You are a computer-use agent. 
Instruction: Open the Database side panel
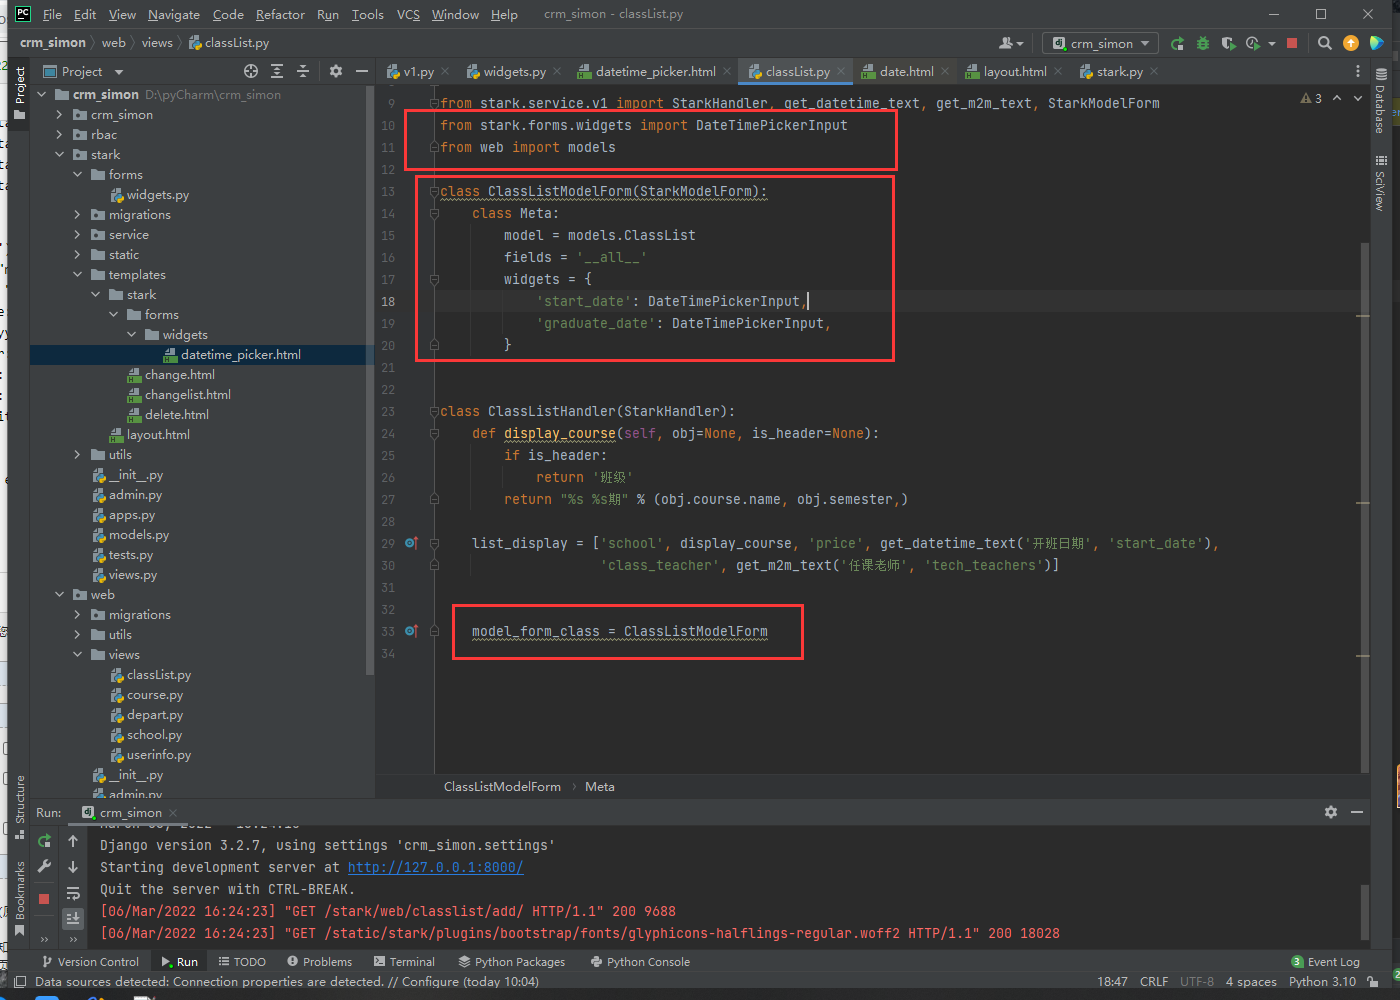pyautogui.click(x=1381, y=101)
